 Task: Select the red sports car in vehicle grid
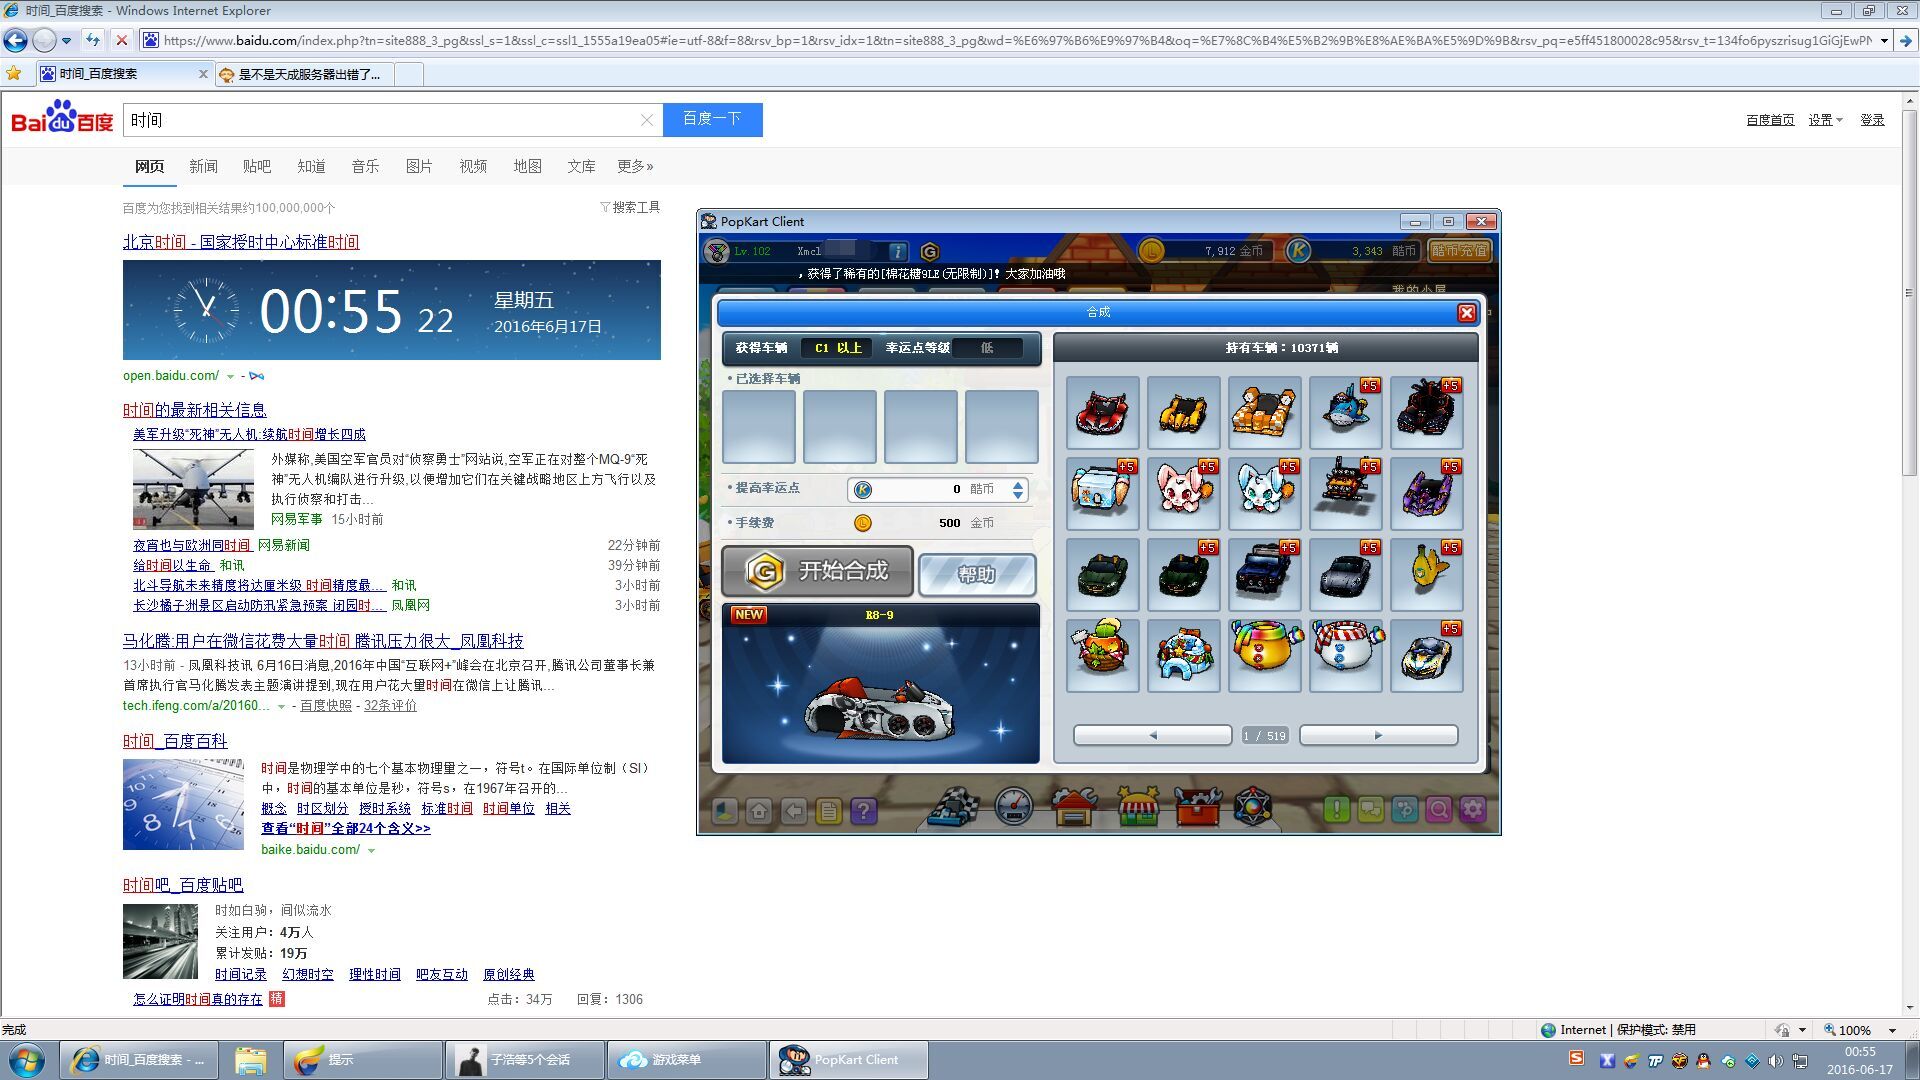coord(1102,412)
